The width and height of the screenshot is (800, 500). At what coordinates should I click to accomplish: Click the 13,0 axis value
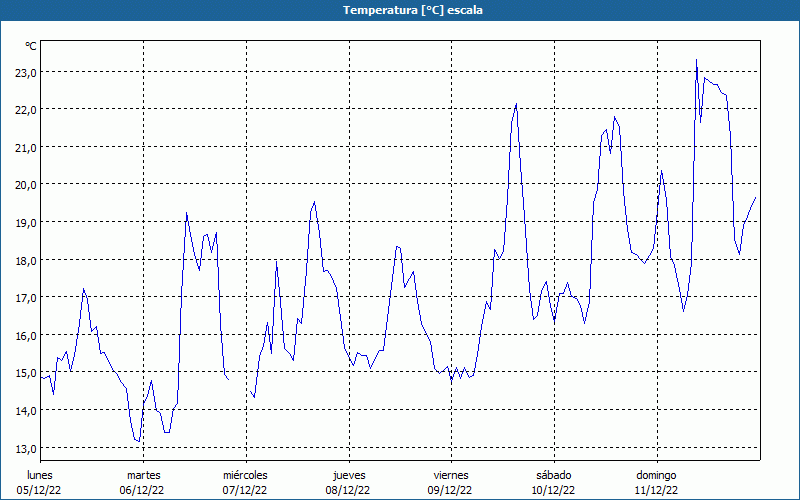[26, 448]
